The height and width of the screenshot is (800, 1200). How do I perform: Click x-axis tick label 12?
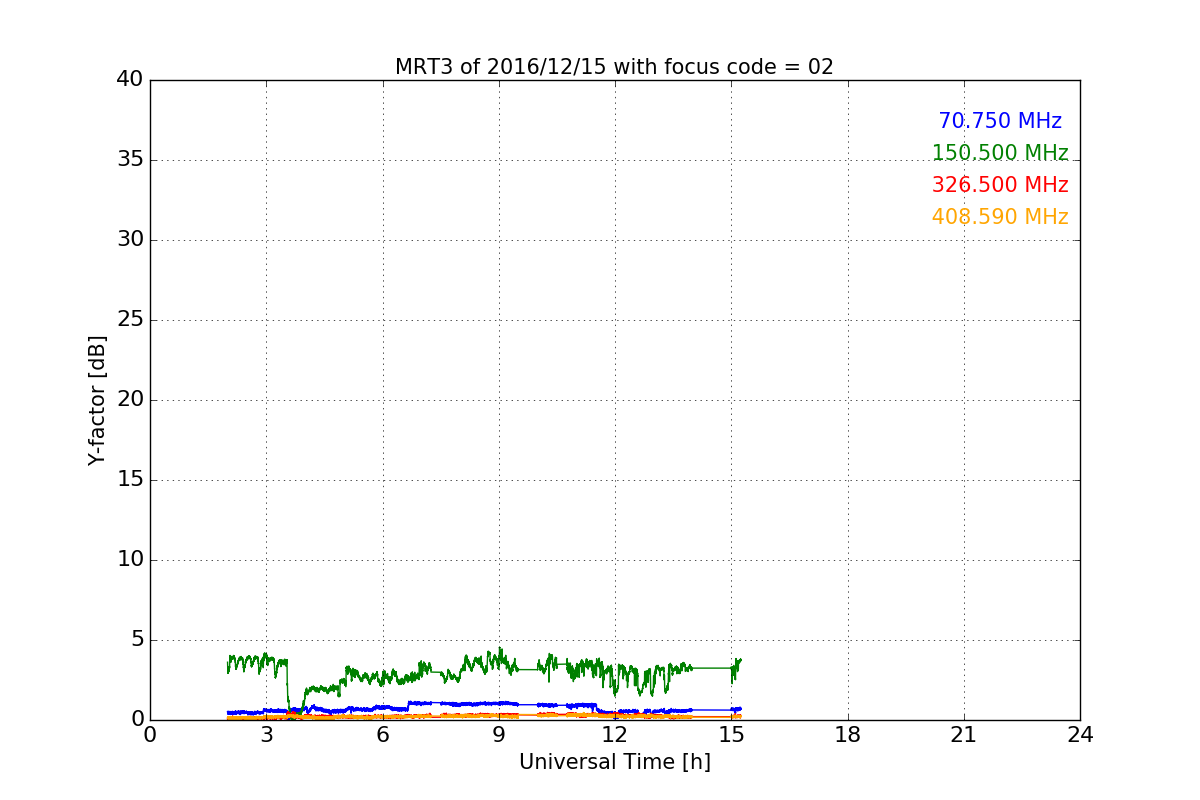click(615, 735)
